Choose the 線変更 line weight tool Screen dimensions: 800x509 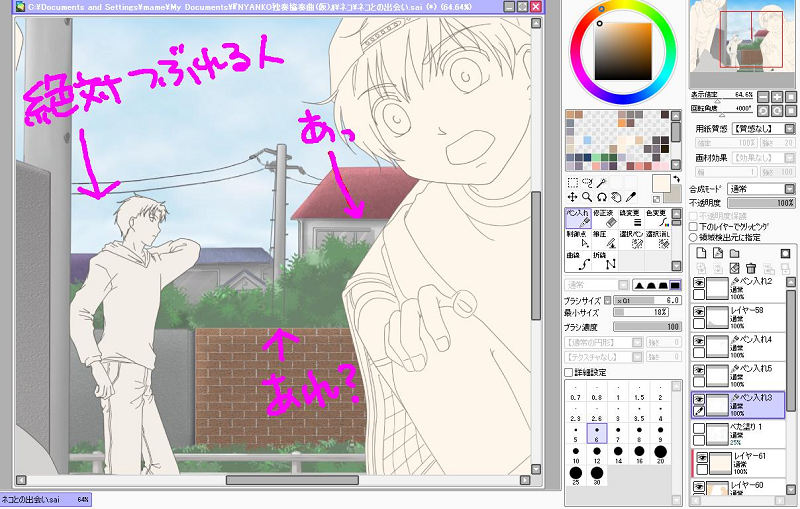tap(631, 219)
